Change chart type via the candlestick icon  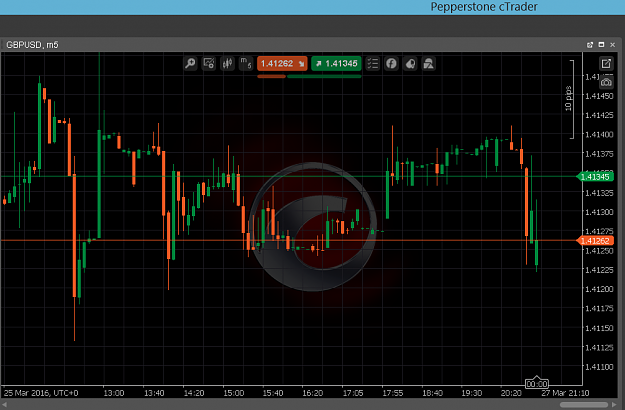pyautogui.click(x=228, y=63)
